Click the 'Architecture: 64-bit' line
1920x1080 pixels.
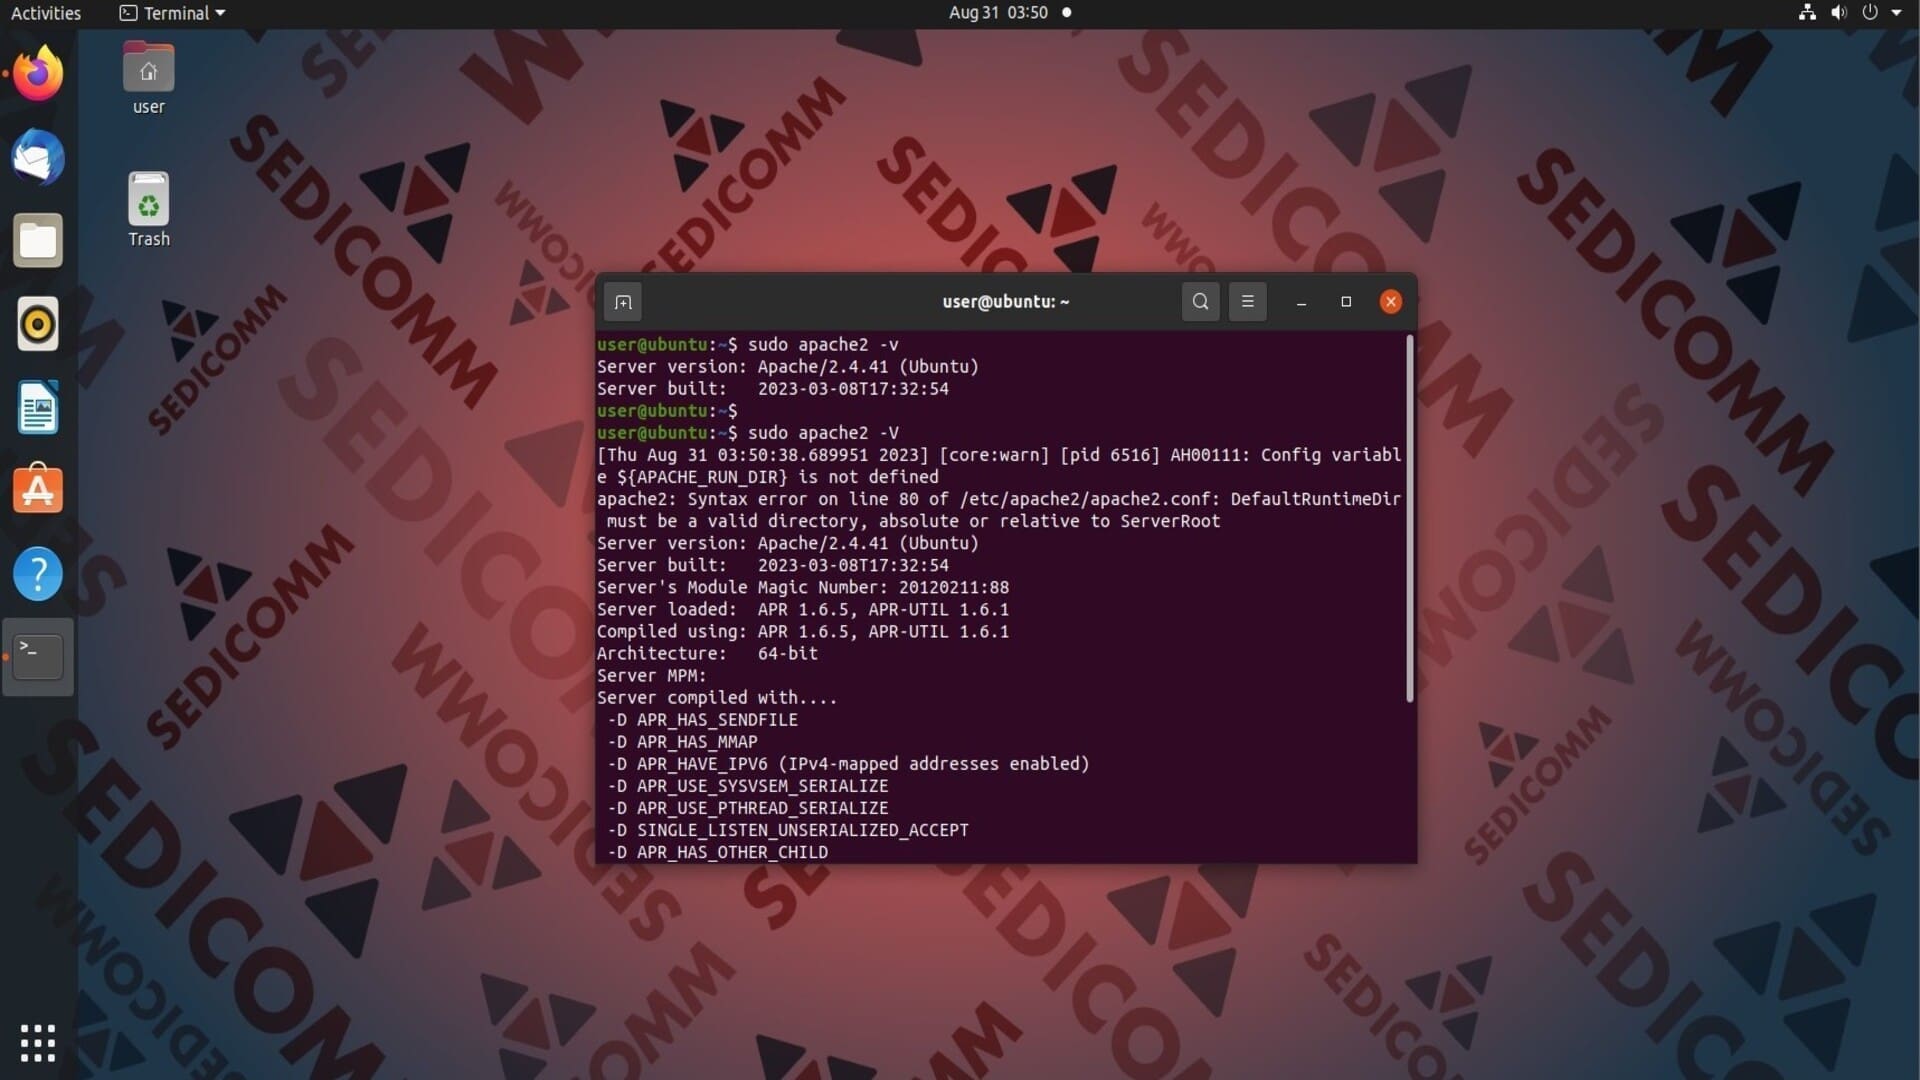click(x=707, y=653)
